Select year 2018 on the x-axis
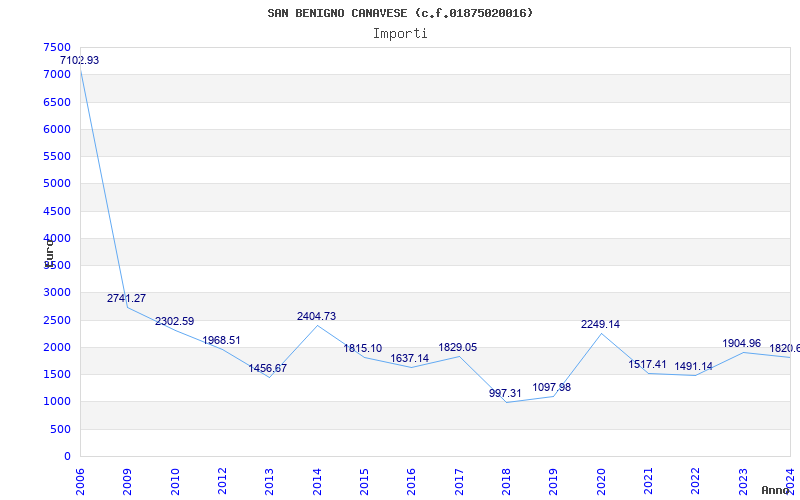This screenshot has height=500, width=800. (506, 481)
